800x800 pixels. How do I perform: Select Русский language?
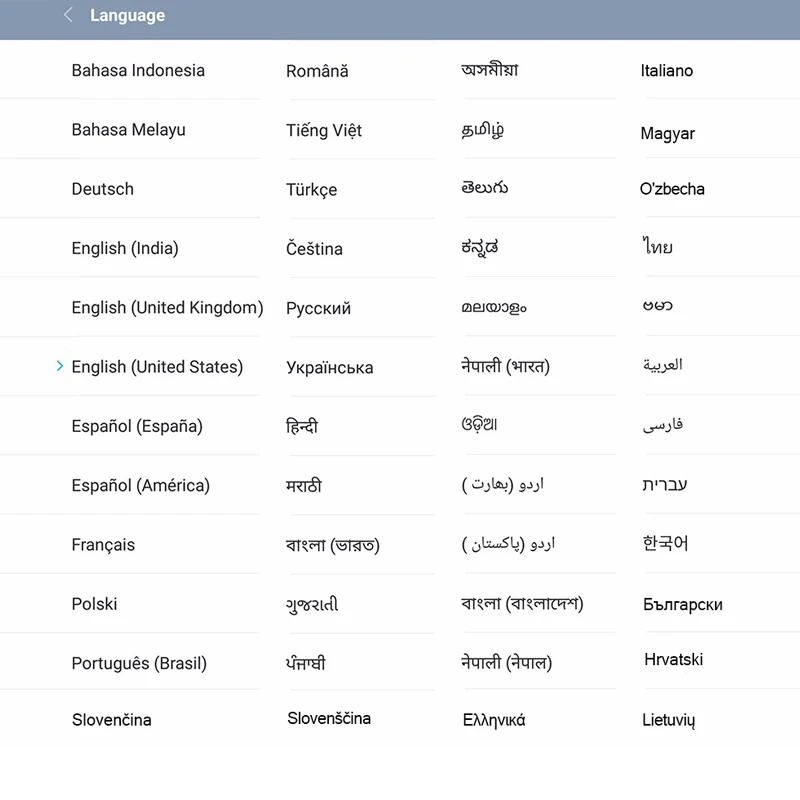point(318,309)
